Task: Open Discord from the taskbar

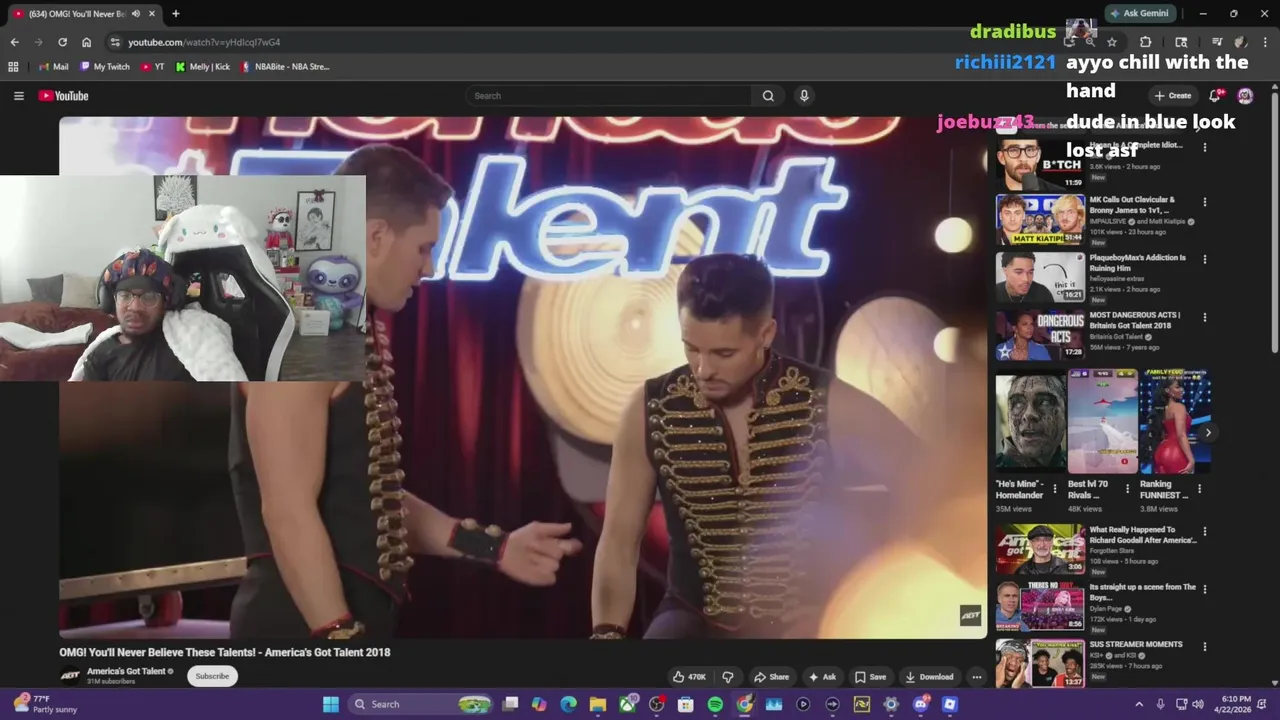Action: pyautogui.click(x=920, y=704)
